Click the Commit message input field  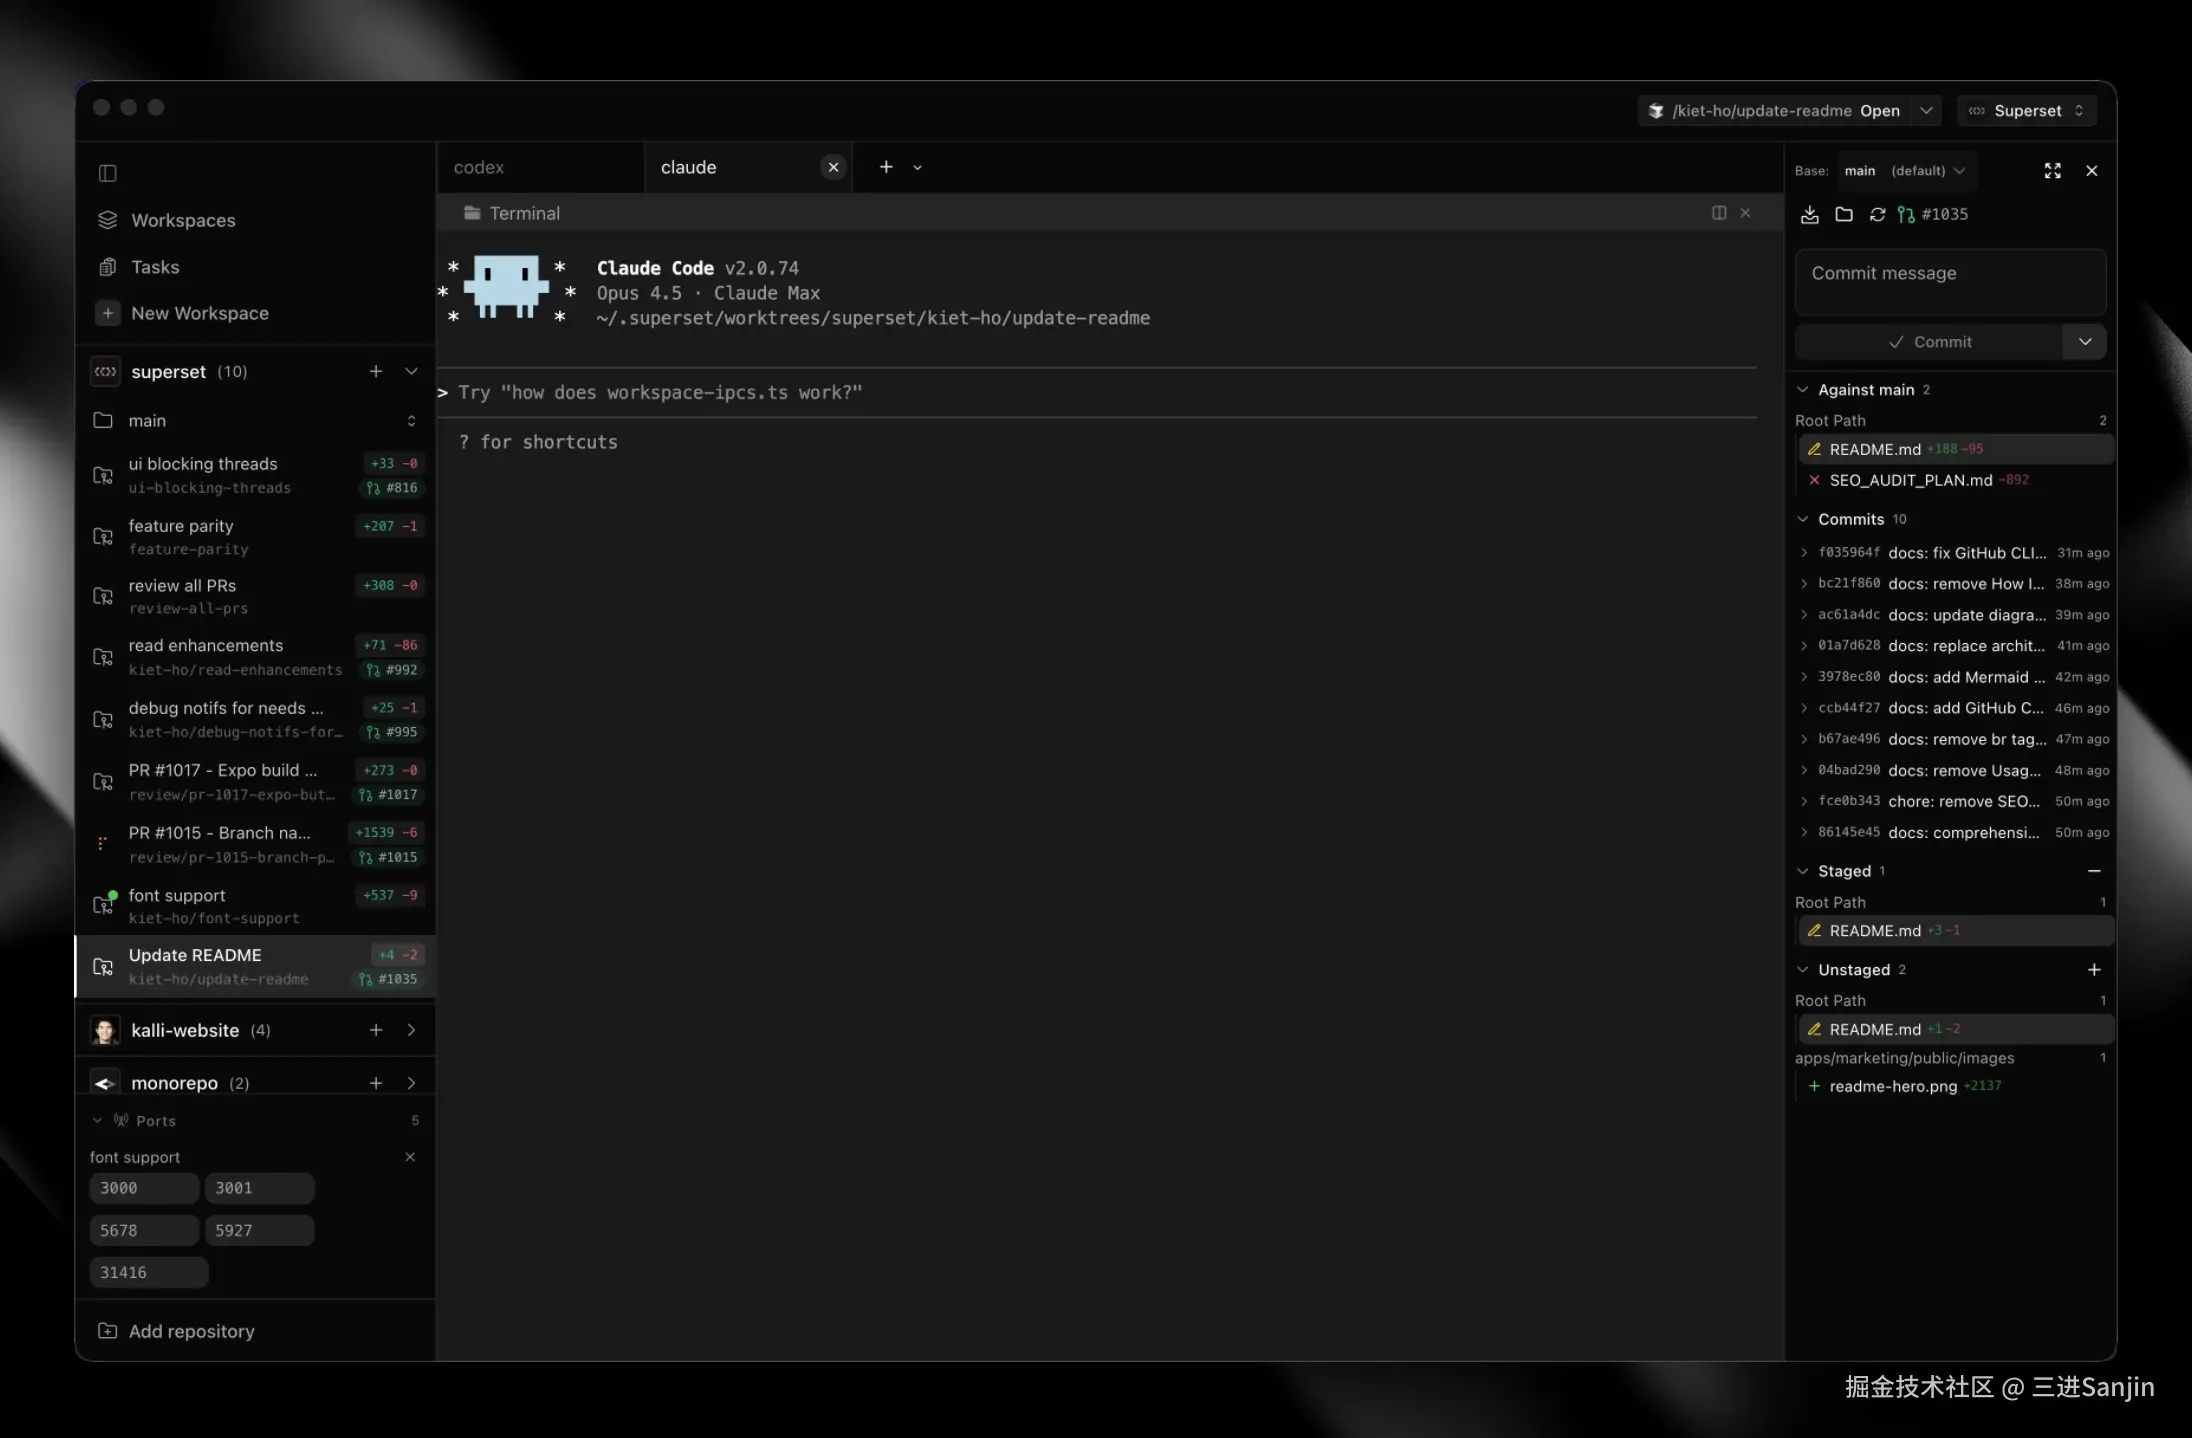pos(1949,282)
